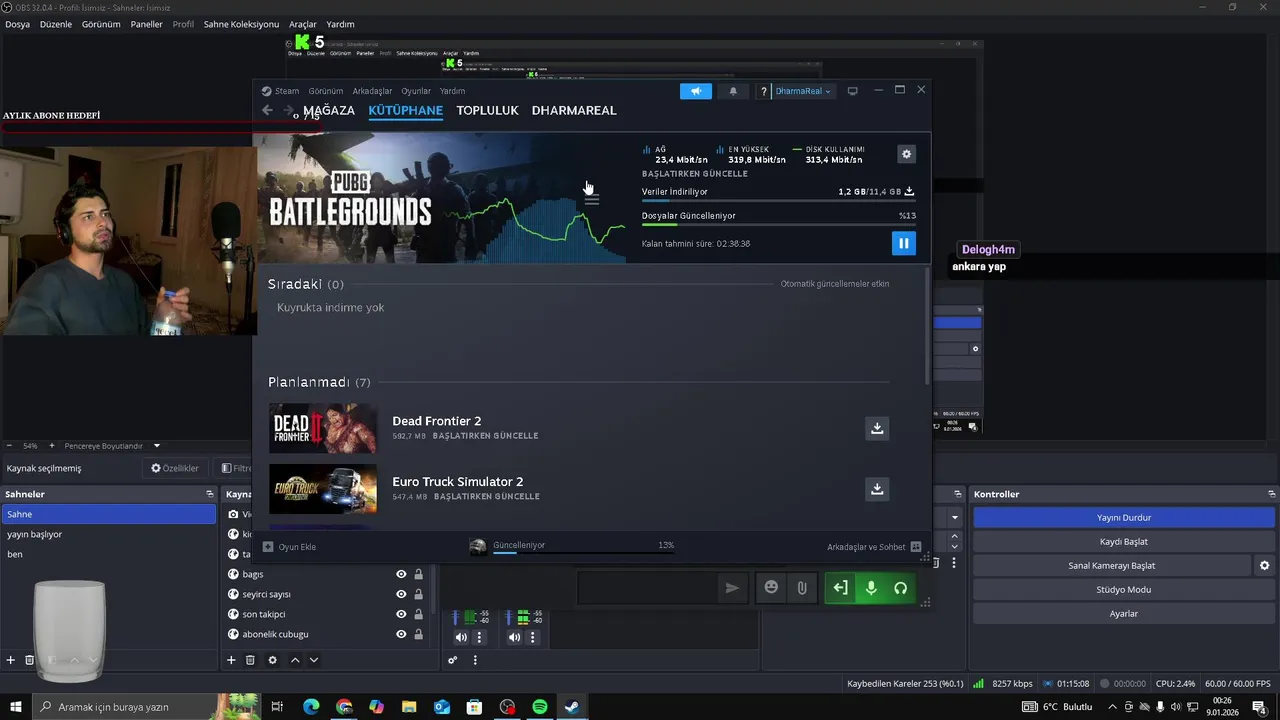Screen dimensions: 1280x720
Task: Download Dead Frontier 2 update now
Action: pos(877,428)
